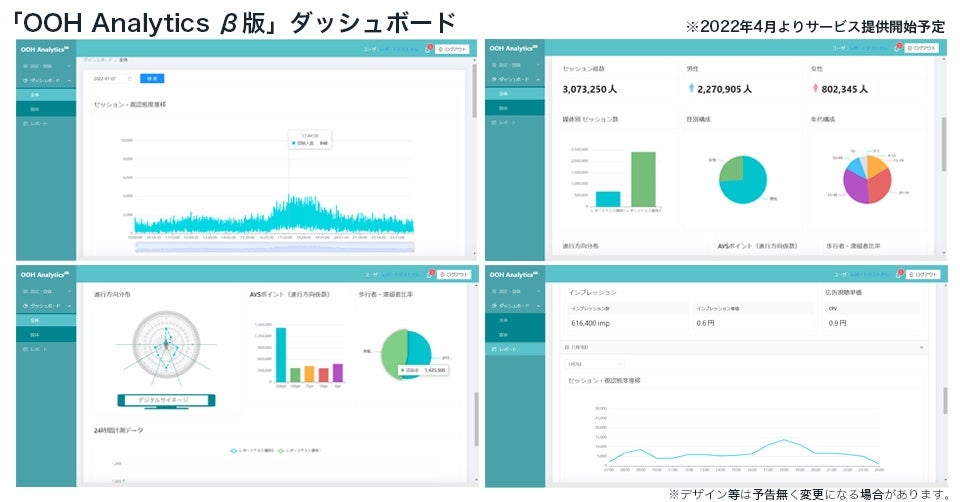The height and width of the screenshot is (502, 960).
Task: Click the vertical scrollbar of the impression report screen
Action: [943, 401]
